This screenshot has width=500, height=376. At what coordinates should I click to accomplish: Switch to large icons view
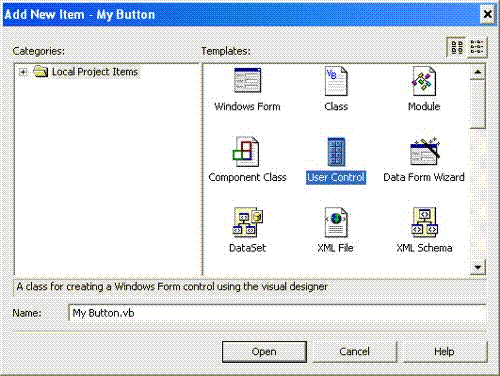click(x=457, y=47)
